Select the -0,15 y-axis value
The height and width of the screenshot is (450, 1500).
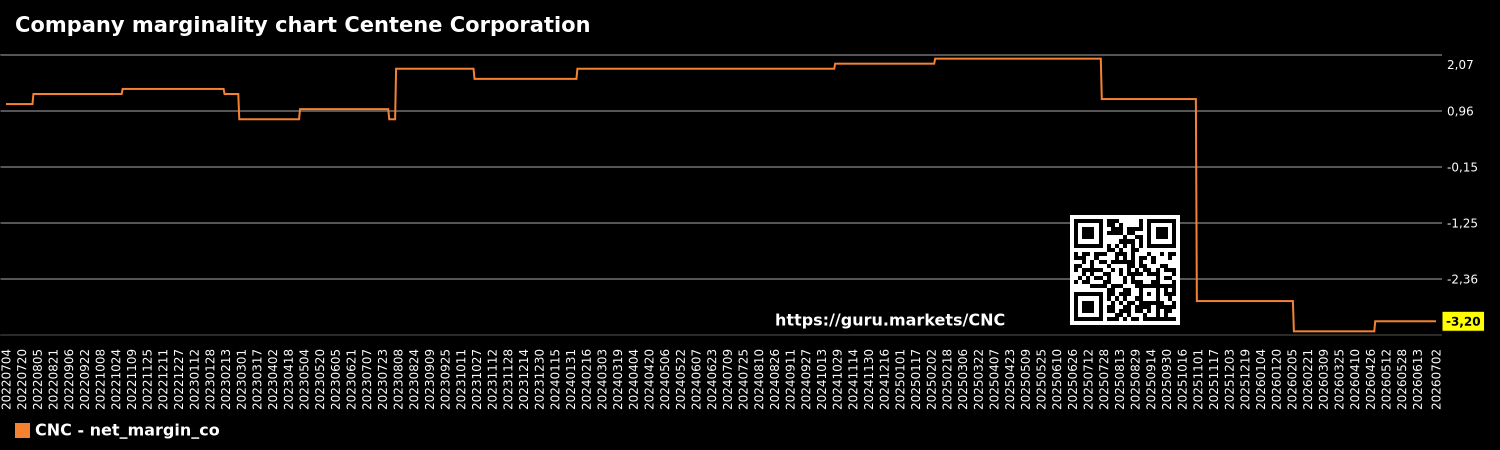tap(1462, 167)
